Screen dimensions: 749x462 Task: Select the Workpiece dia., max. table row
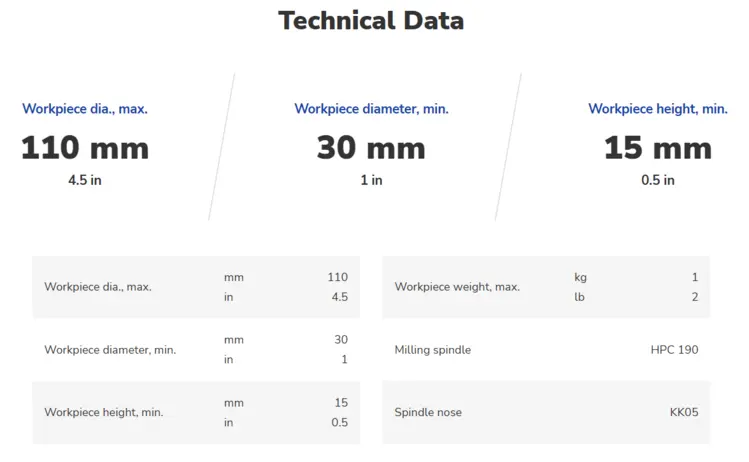pyautogui.click(x=196, y=287)
